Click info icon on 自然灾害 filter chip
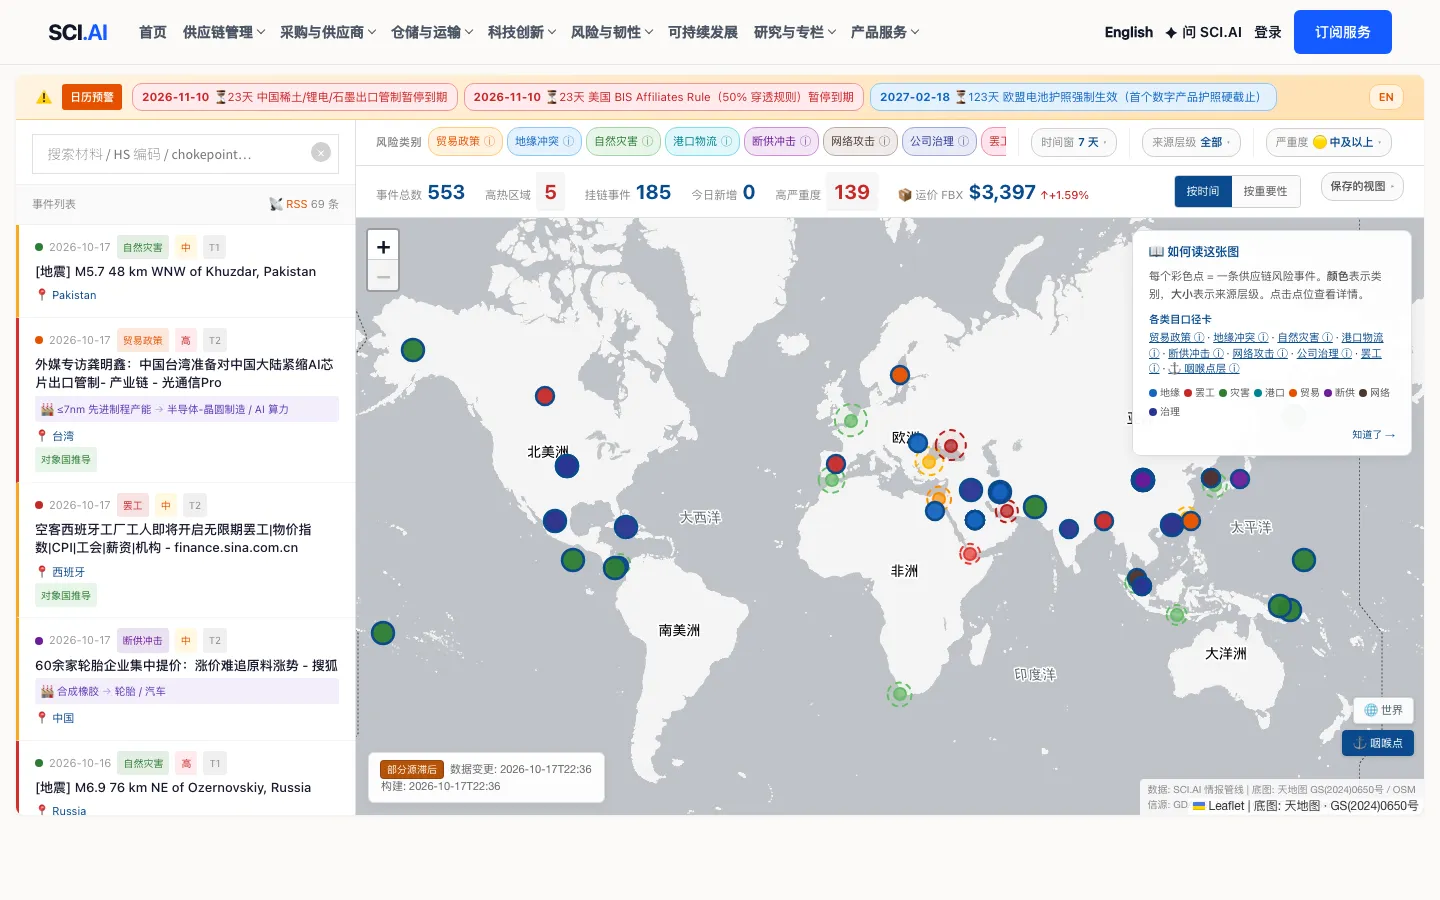 coord(648,142)
